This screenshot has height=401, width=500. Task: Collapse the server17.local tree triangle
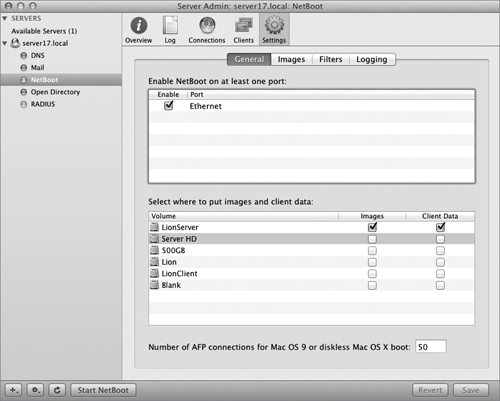(x=5, y=43)
